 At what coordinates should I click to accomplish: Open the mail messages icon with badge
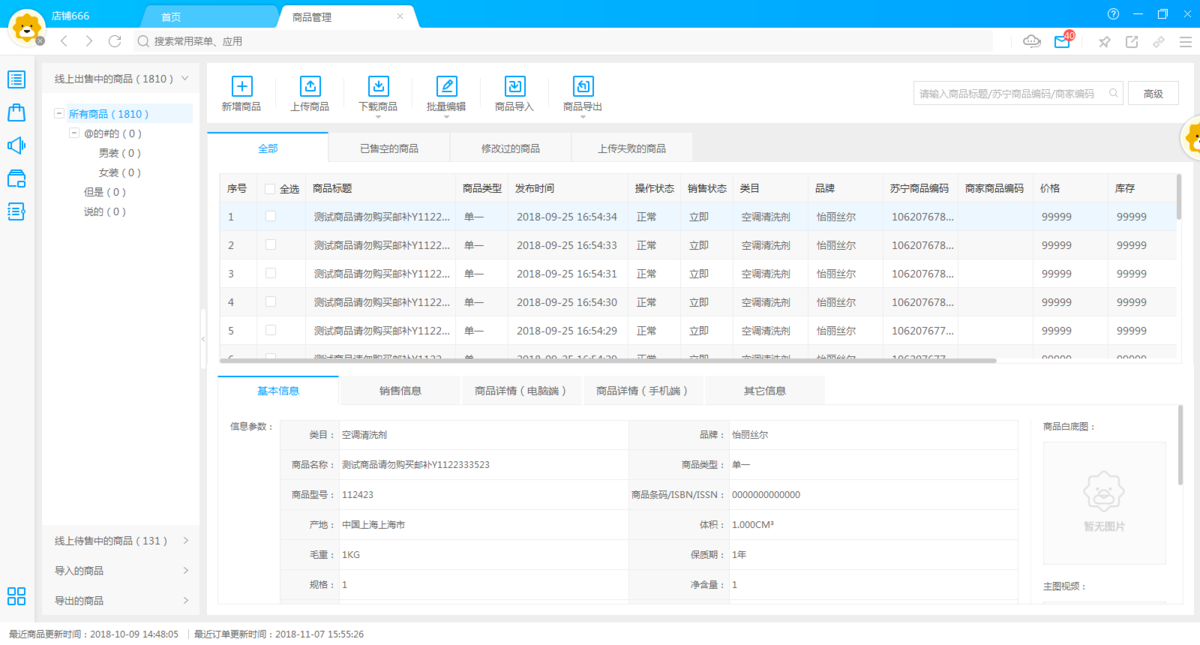tap(1062, 42)
